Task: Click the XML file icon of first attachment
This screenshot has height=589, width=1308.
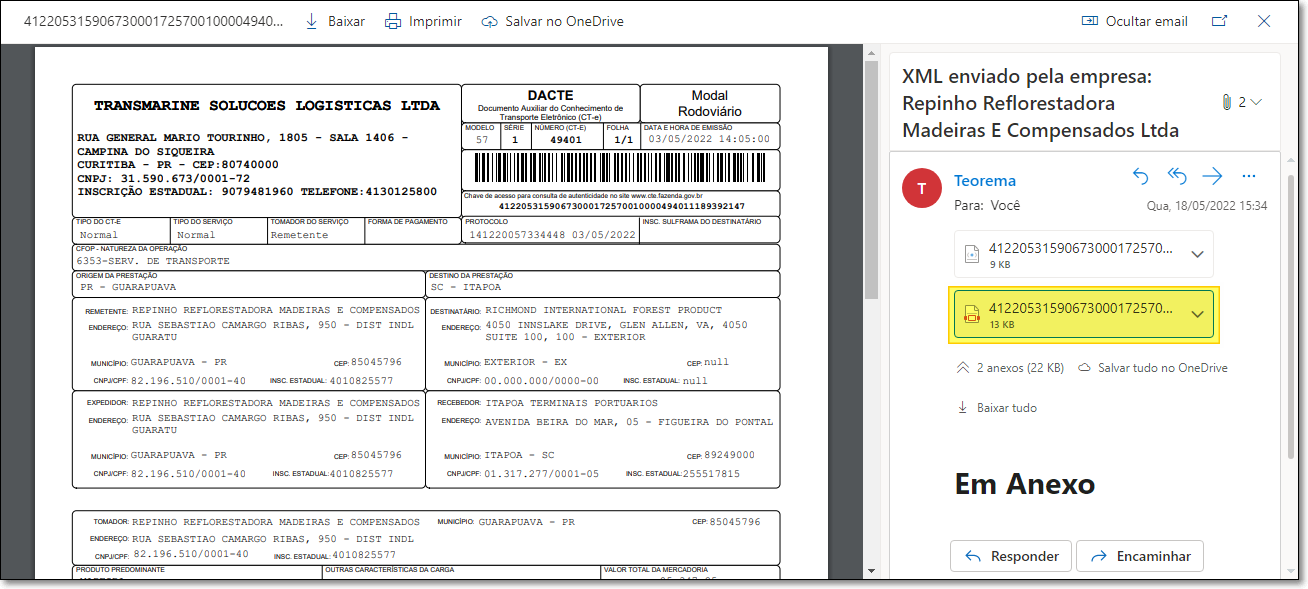Action: [971, 254]
